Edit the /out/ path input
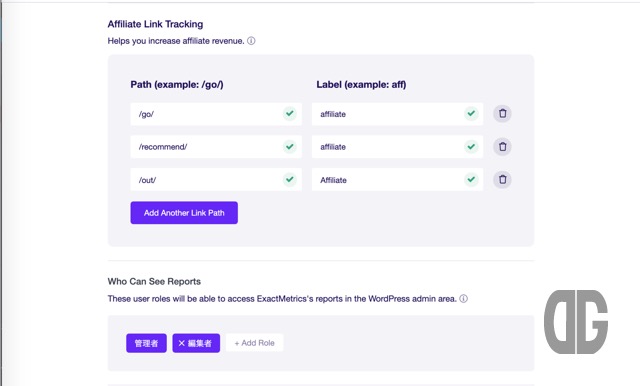This screenshot has height=386, width=640. (x=216, y=180)
